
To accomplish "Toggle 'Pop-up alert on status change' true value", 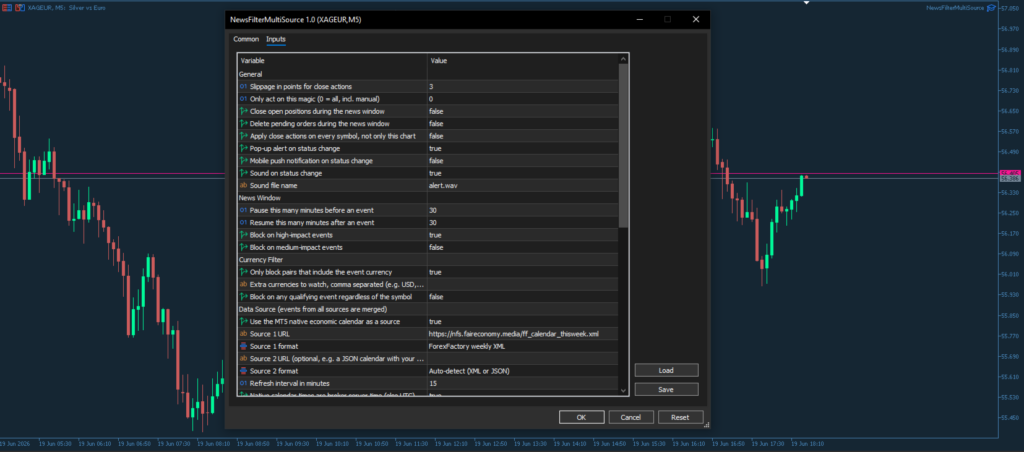I will [522, 148].
